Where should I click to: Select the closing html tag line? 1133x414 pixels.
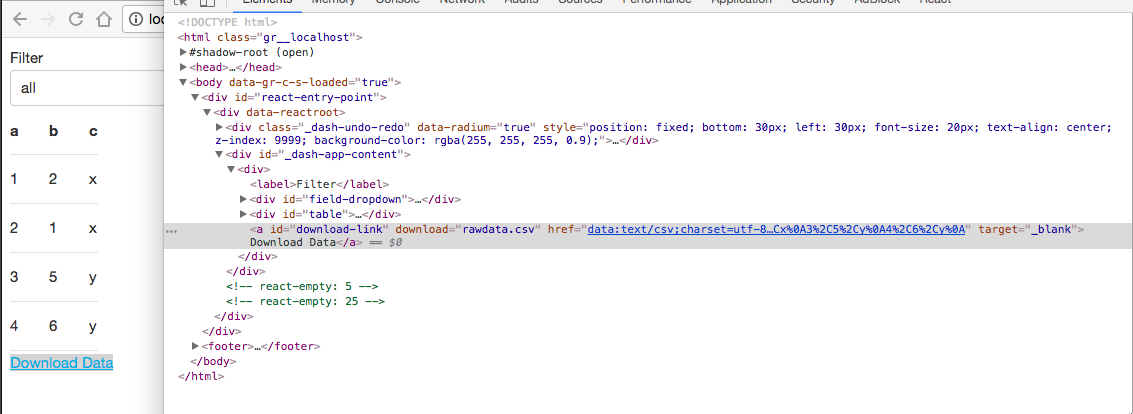click(201, 376)
